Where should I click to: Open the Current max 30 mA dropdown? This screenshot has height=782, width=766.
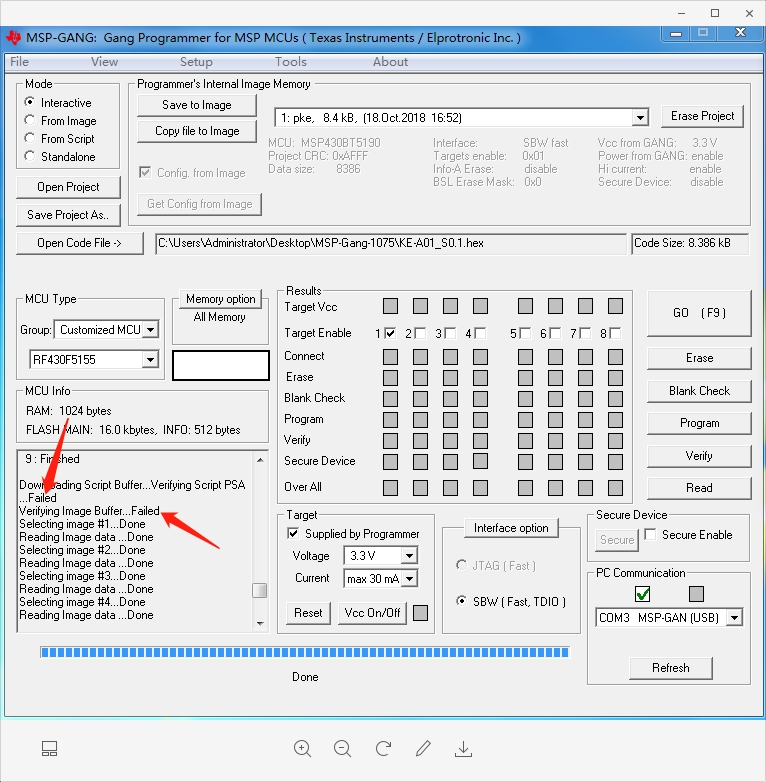click(x=409, y=579)
